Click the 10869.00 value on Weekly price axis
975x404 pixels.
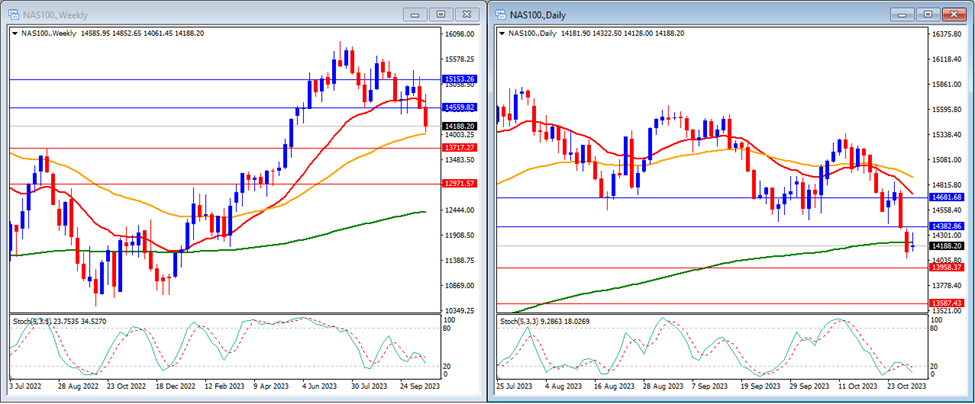click(460, 285)
